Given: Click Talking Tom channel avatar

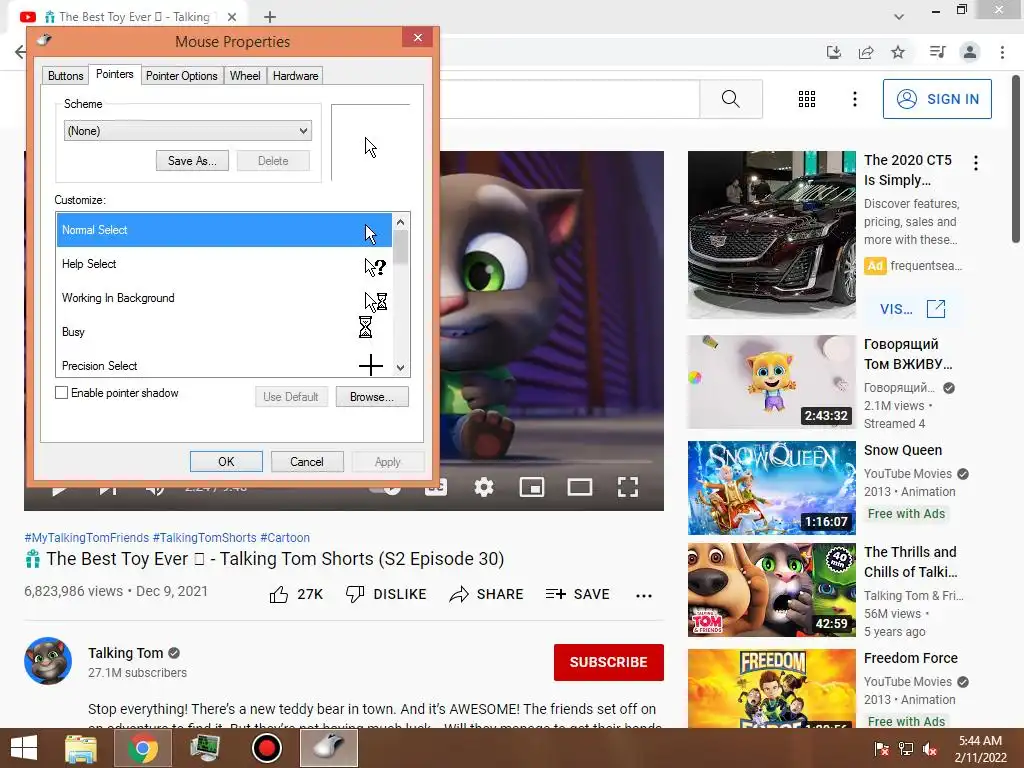Looking at the screenshot, I should tap(48, 661).
